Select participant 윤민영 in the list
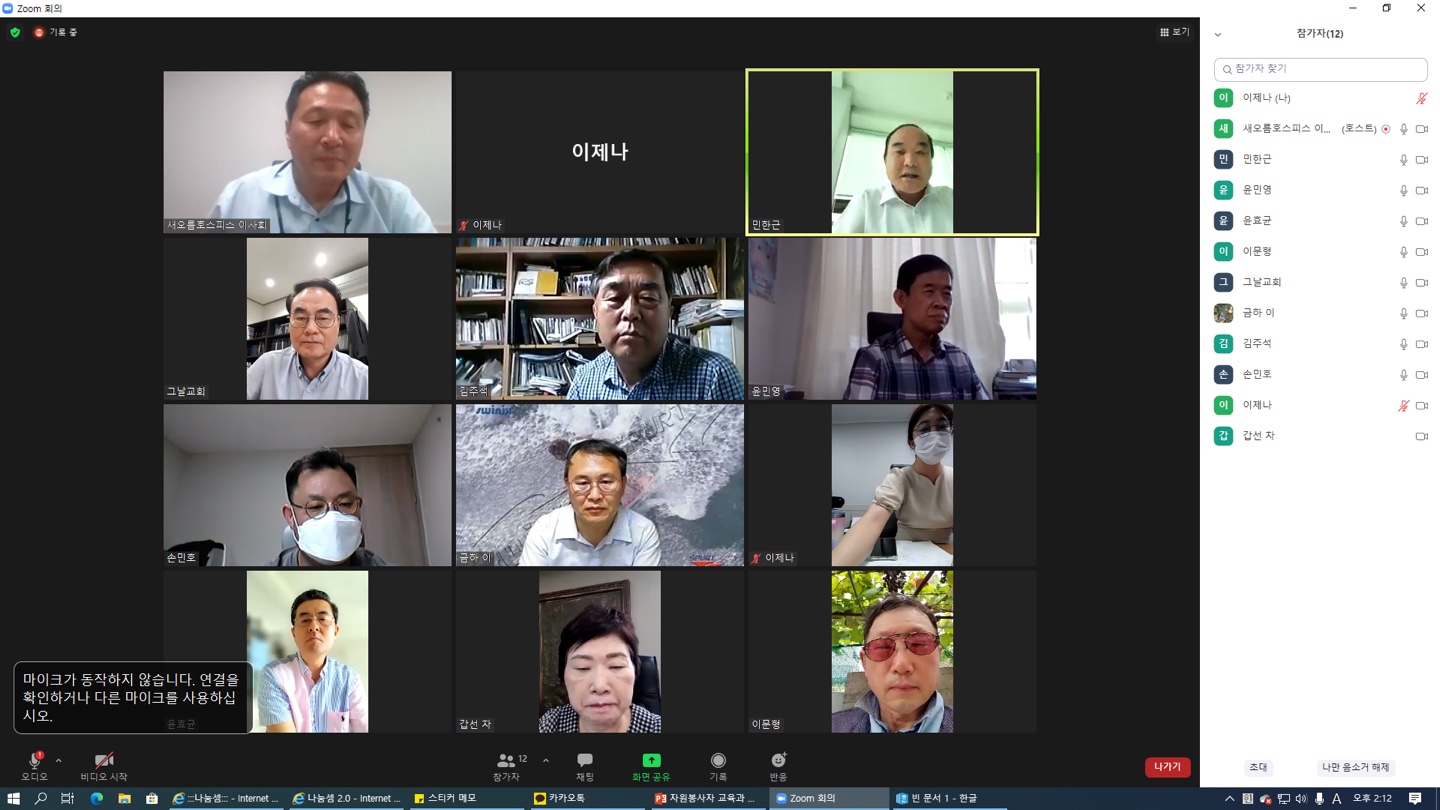The height and width of the screenshot is (810, 1440). point(1320,190)
